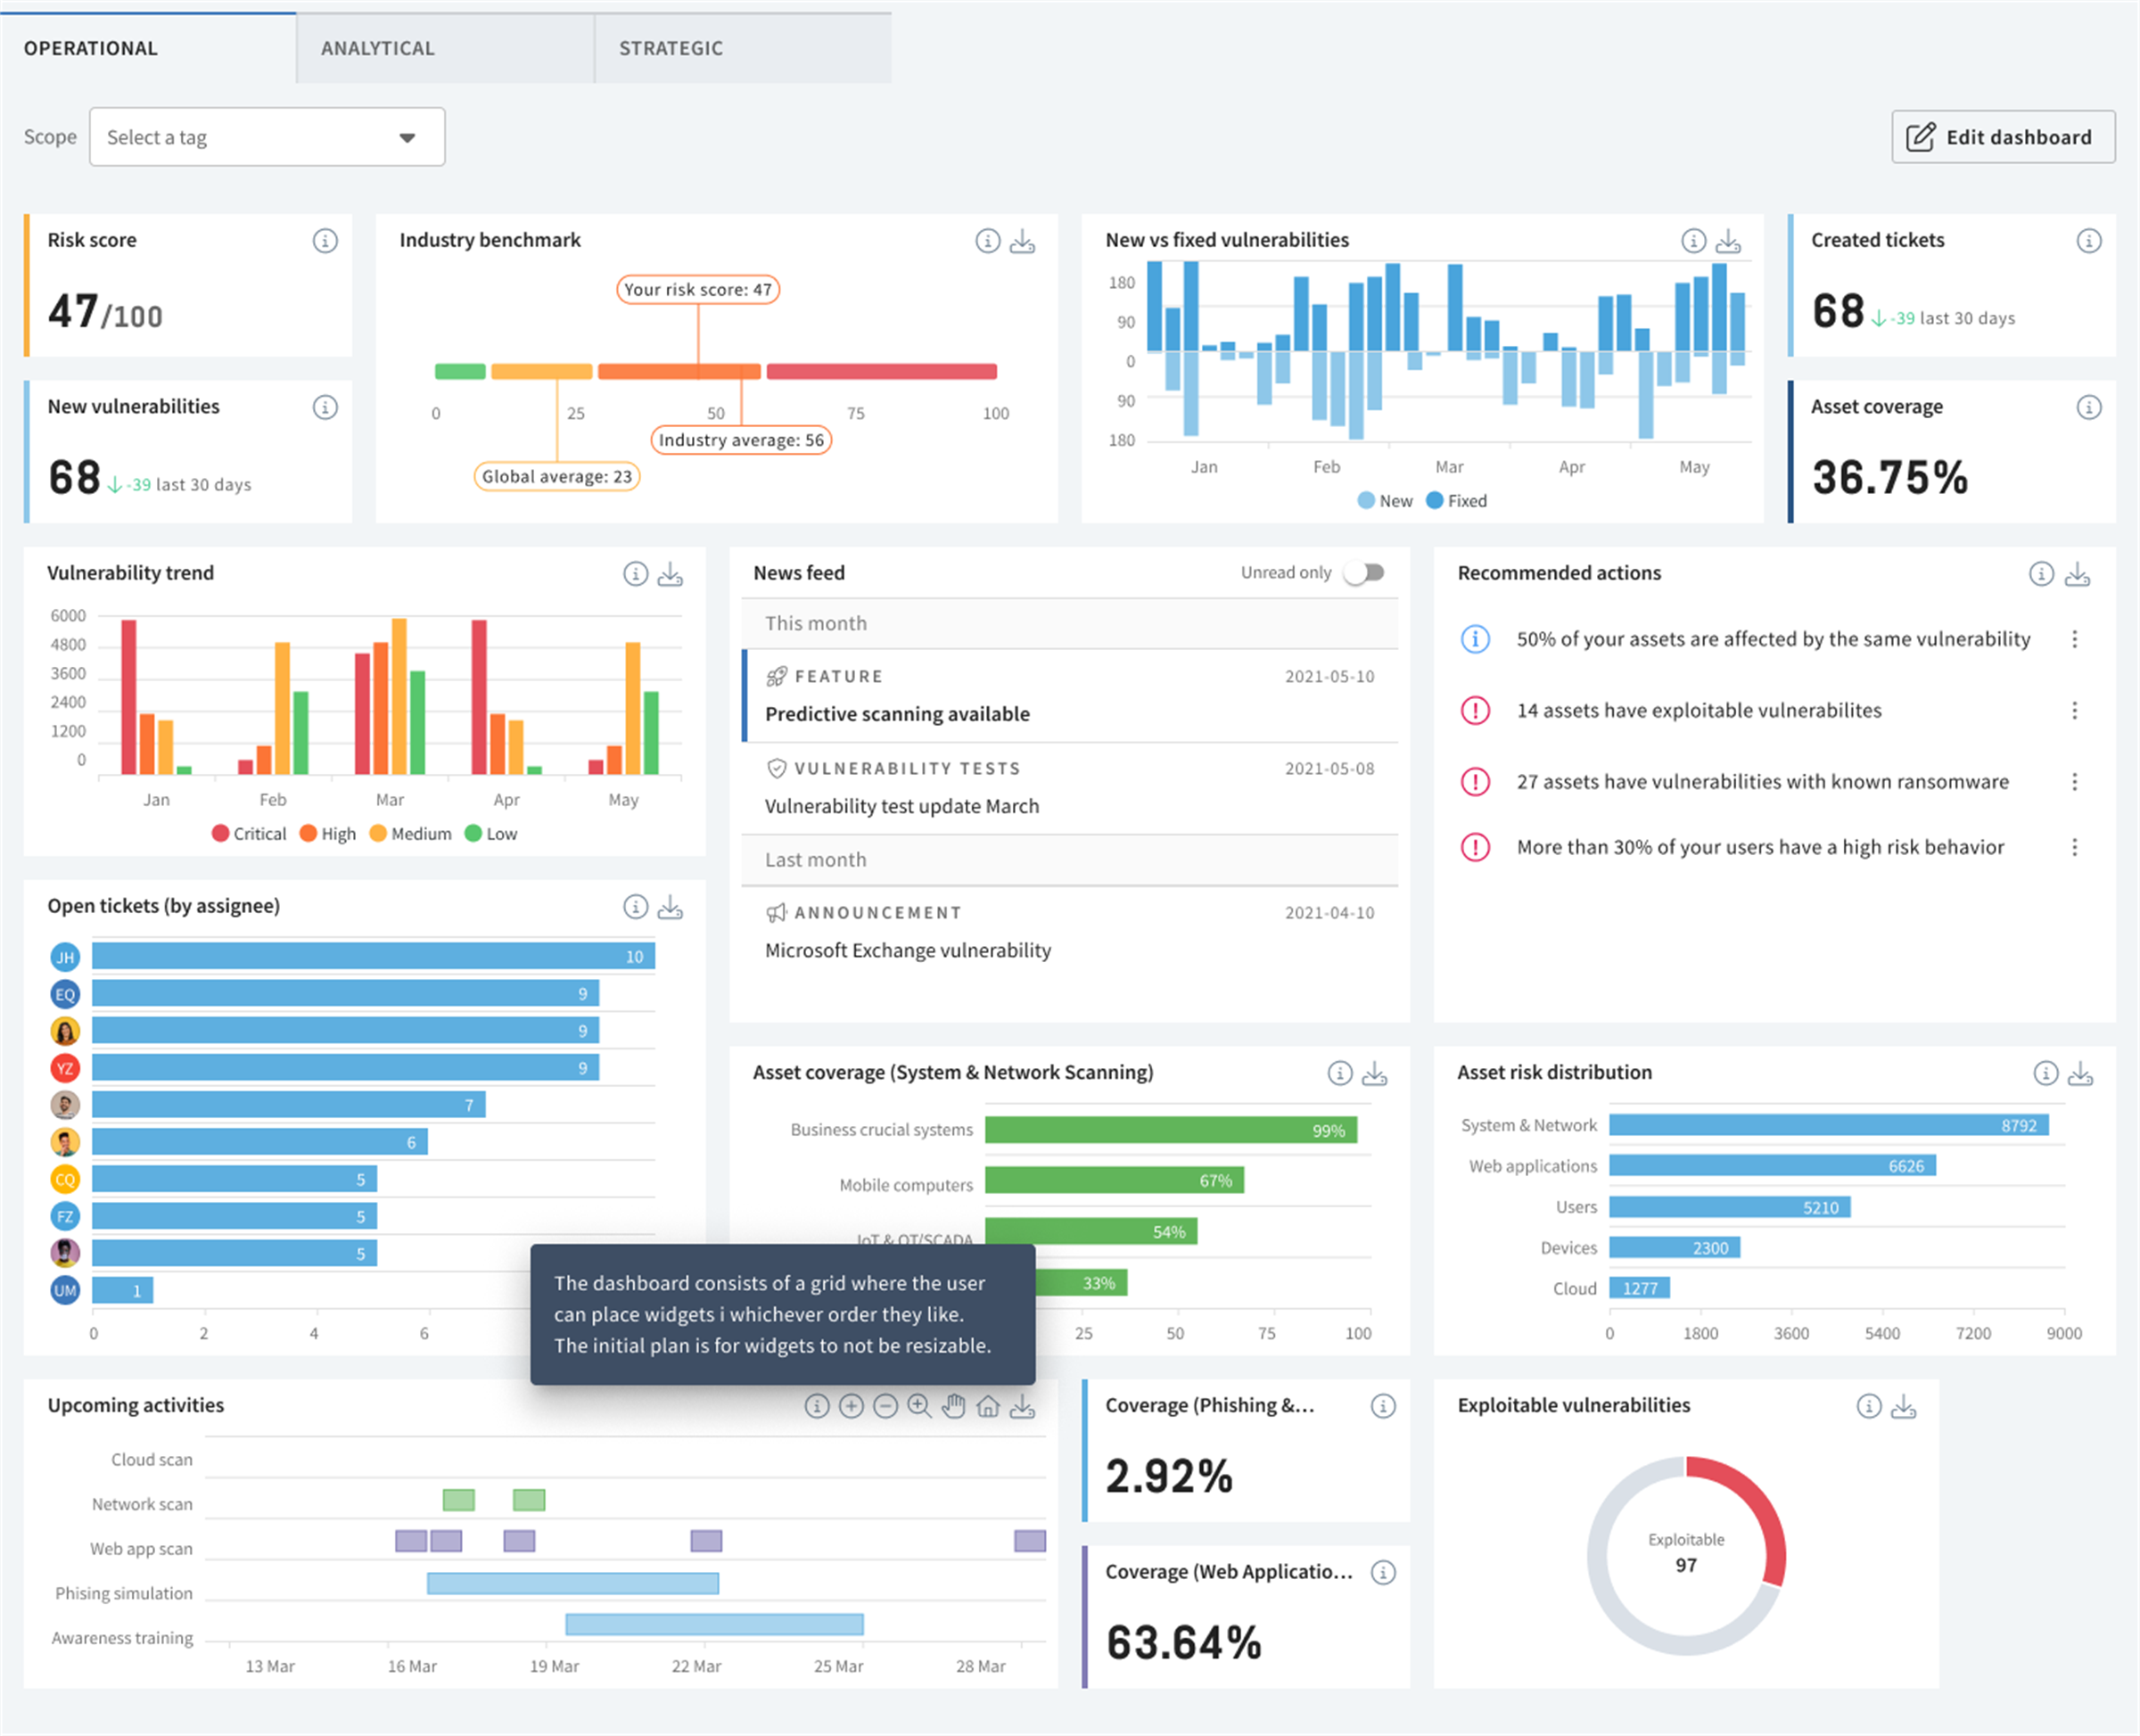
Task: Open Asset coverage info icon
Action: 2090,408
